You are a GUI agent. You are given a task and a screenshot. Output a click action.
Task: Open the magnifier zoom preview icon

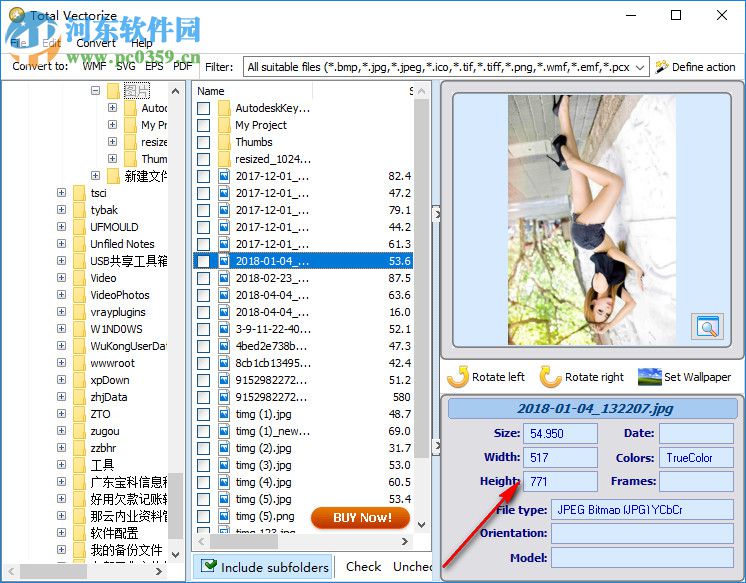tap(707, 326)
